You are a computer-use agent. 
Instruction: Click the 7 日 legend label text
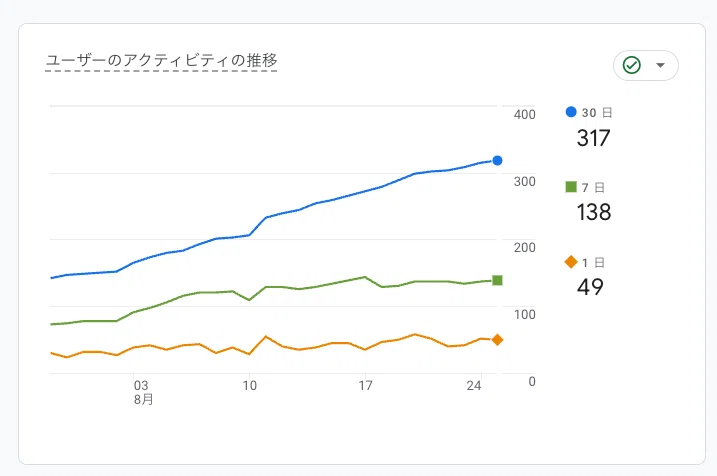tap(593, 187)
